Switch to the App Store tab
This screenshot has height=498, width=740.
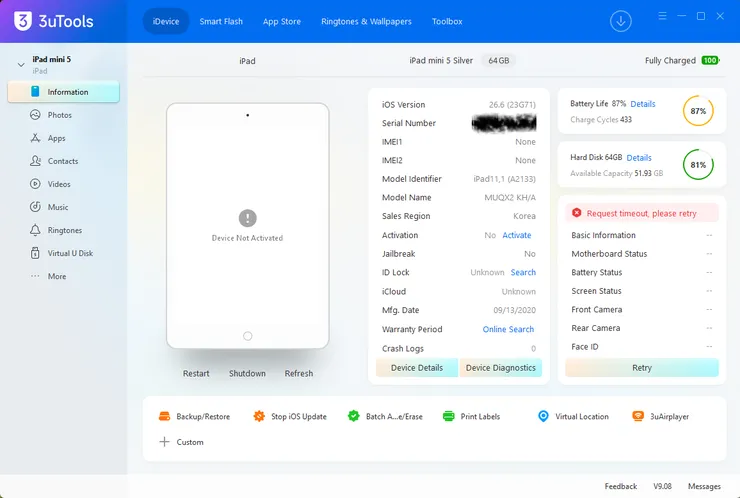coord(282,21)
